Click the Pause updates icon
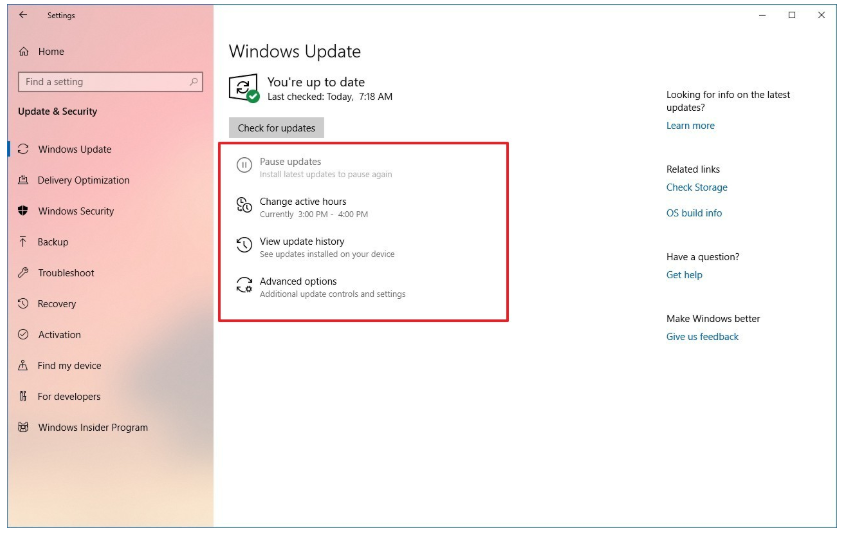 pos(244,166)
